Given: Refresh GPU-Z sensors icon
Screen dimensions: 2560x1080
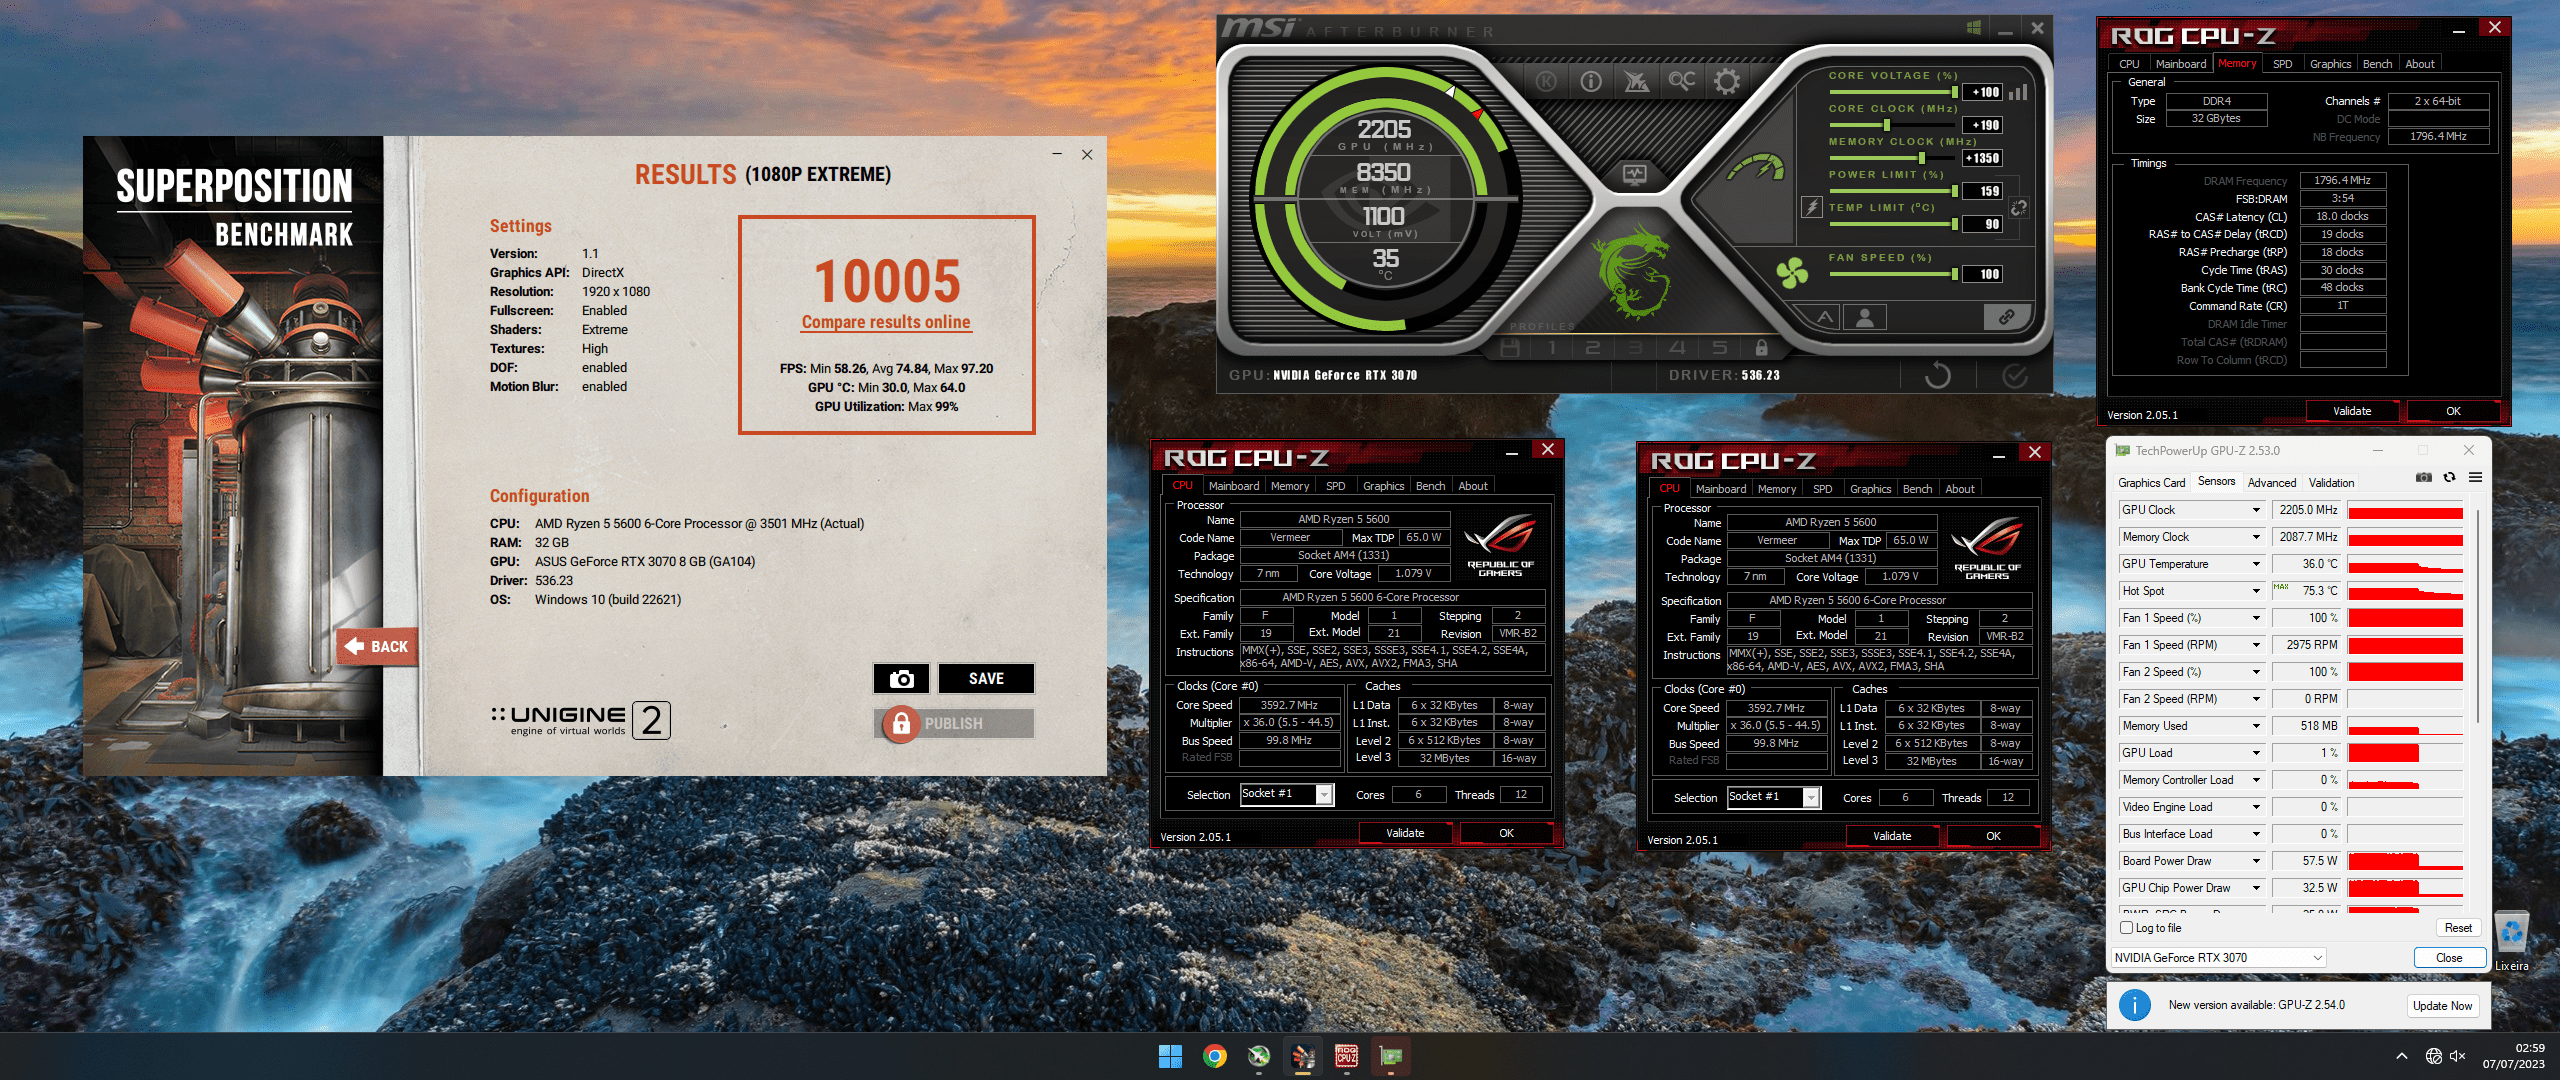Looking at the screenshot, I should tap(2449, 478).
